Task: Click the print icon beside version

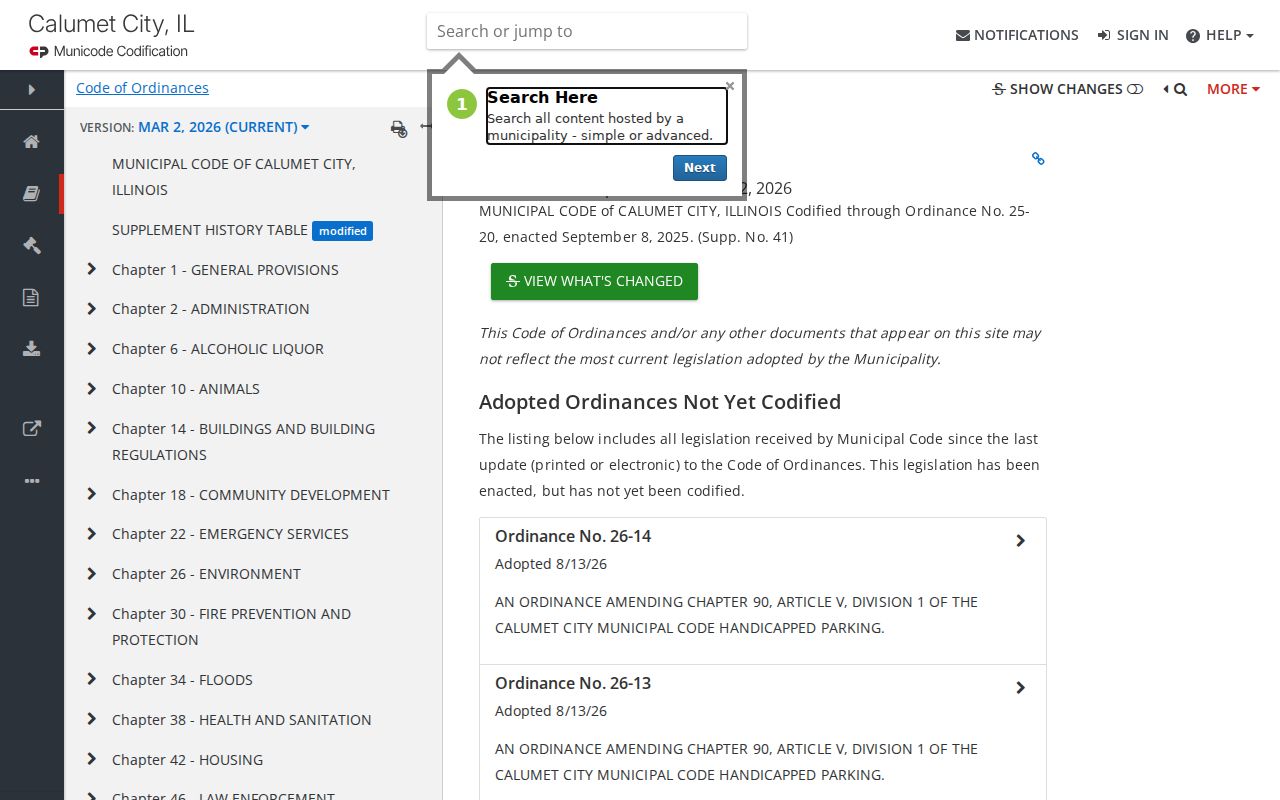Action: coord(399,128)
